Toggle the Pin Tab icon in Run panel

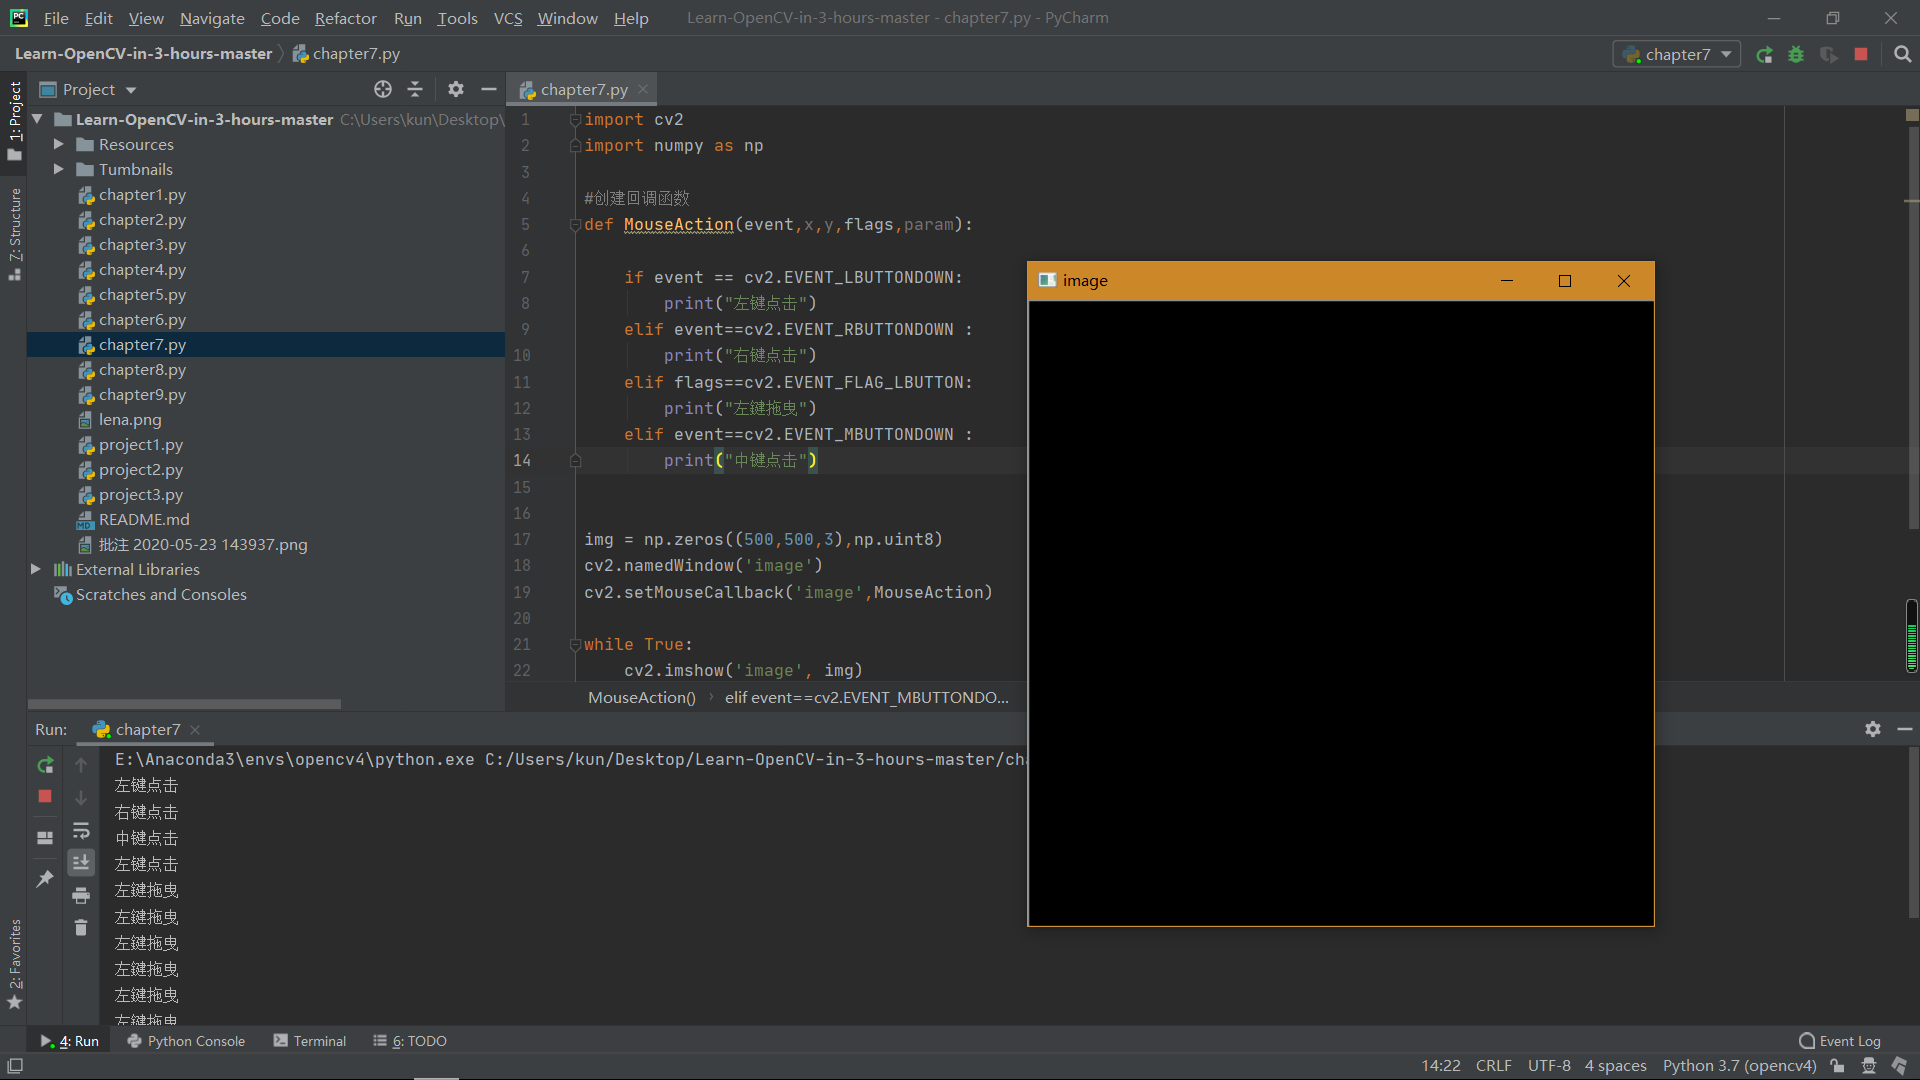click(45, 879)
